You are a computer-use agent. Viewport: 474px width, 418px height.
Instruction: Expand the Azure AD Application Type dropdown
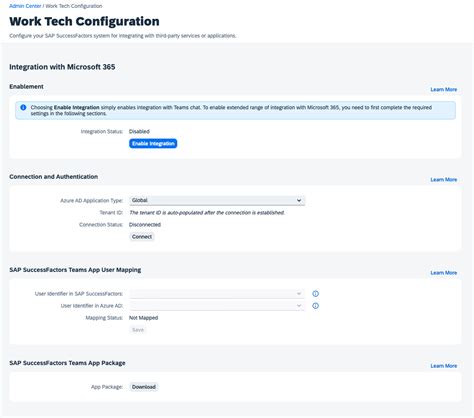(217, 200)
